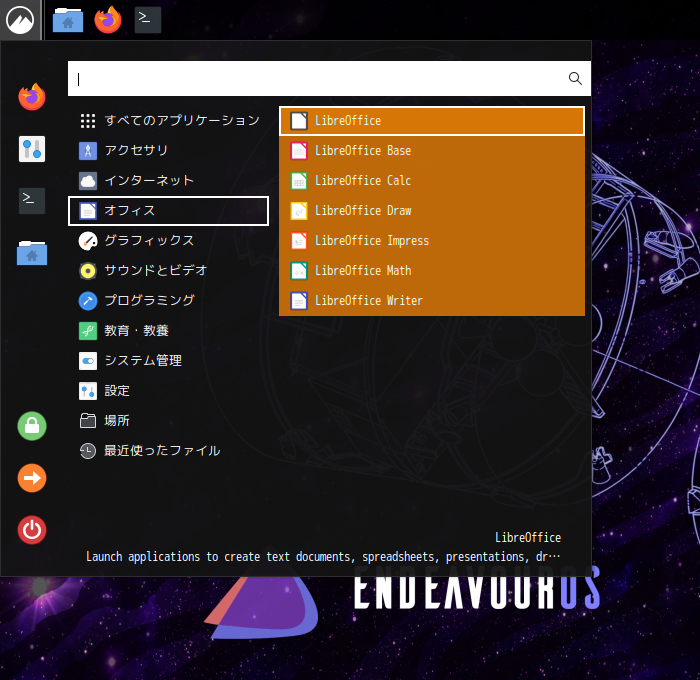Screen dimensions: 700x680
Task: Open the 設定 category
Action: [168, 391]
